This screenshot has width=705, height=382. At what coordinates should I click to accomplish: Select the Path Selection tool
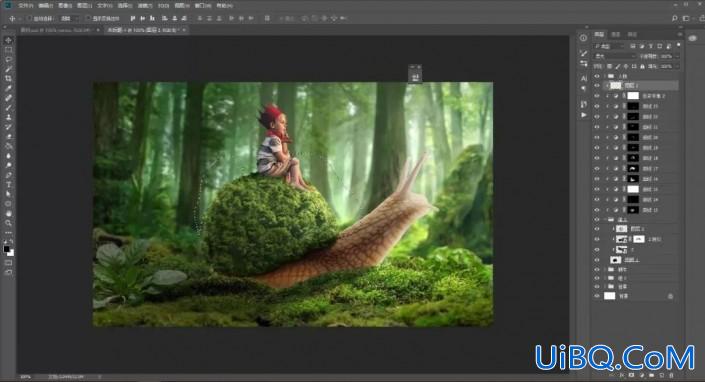point(9,194)
